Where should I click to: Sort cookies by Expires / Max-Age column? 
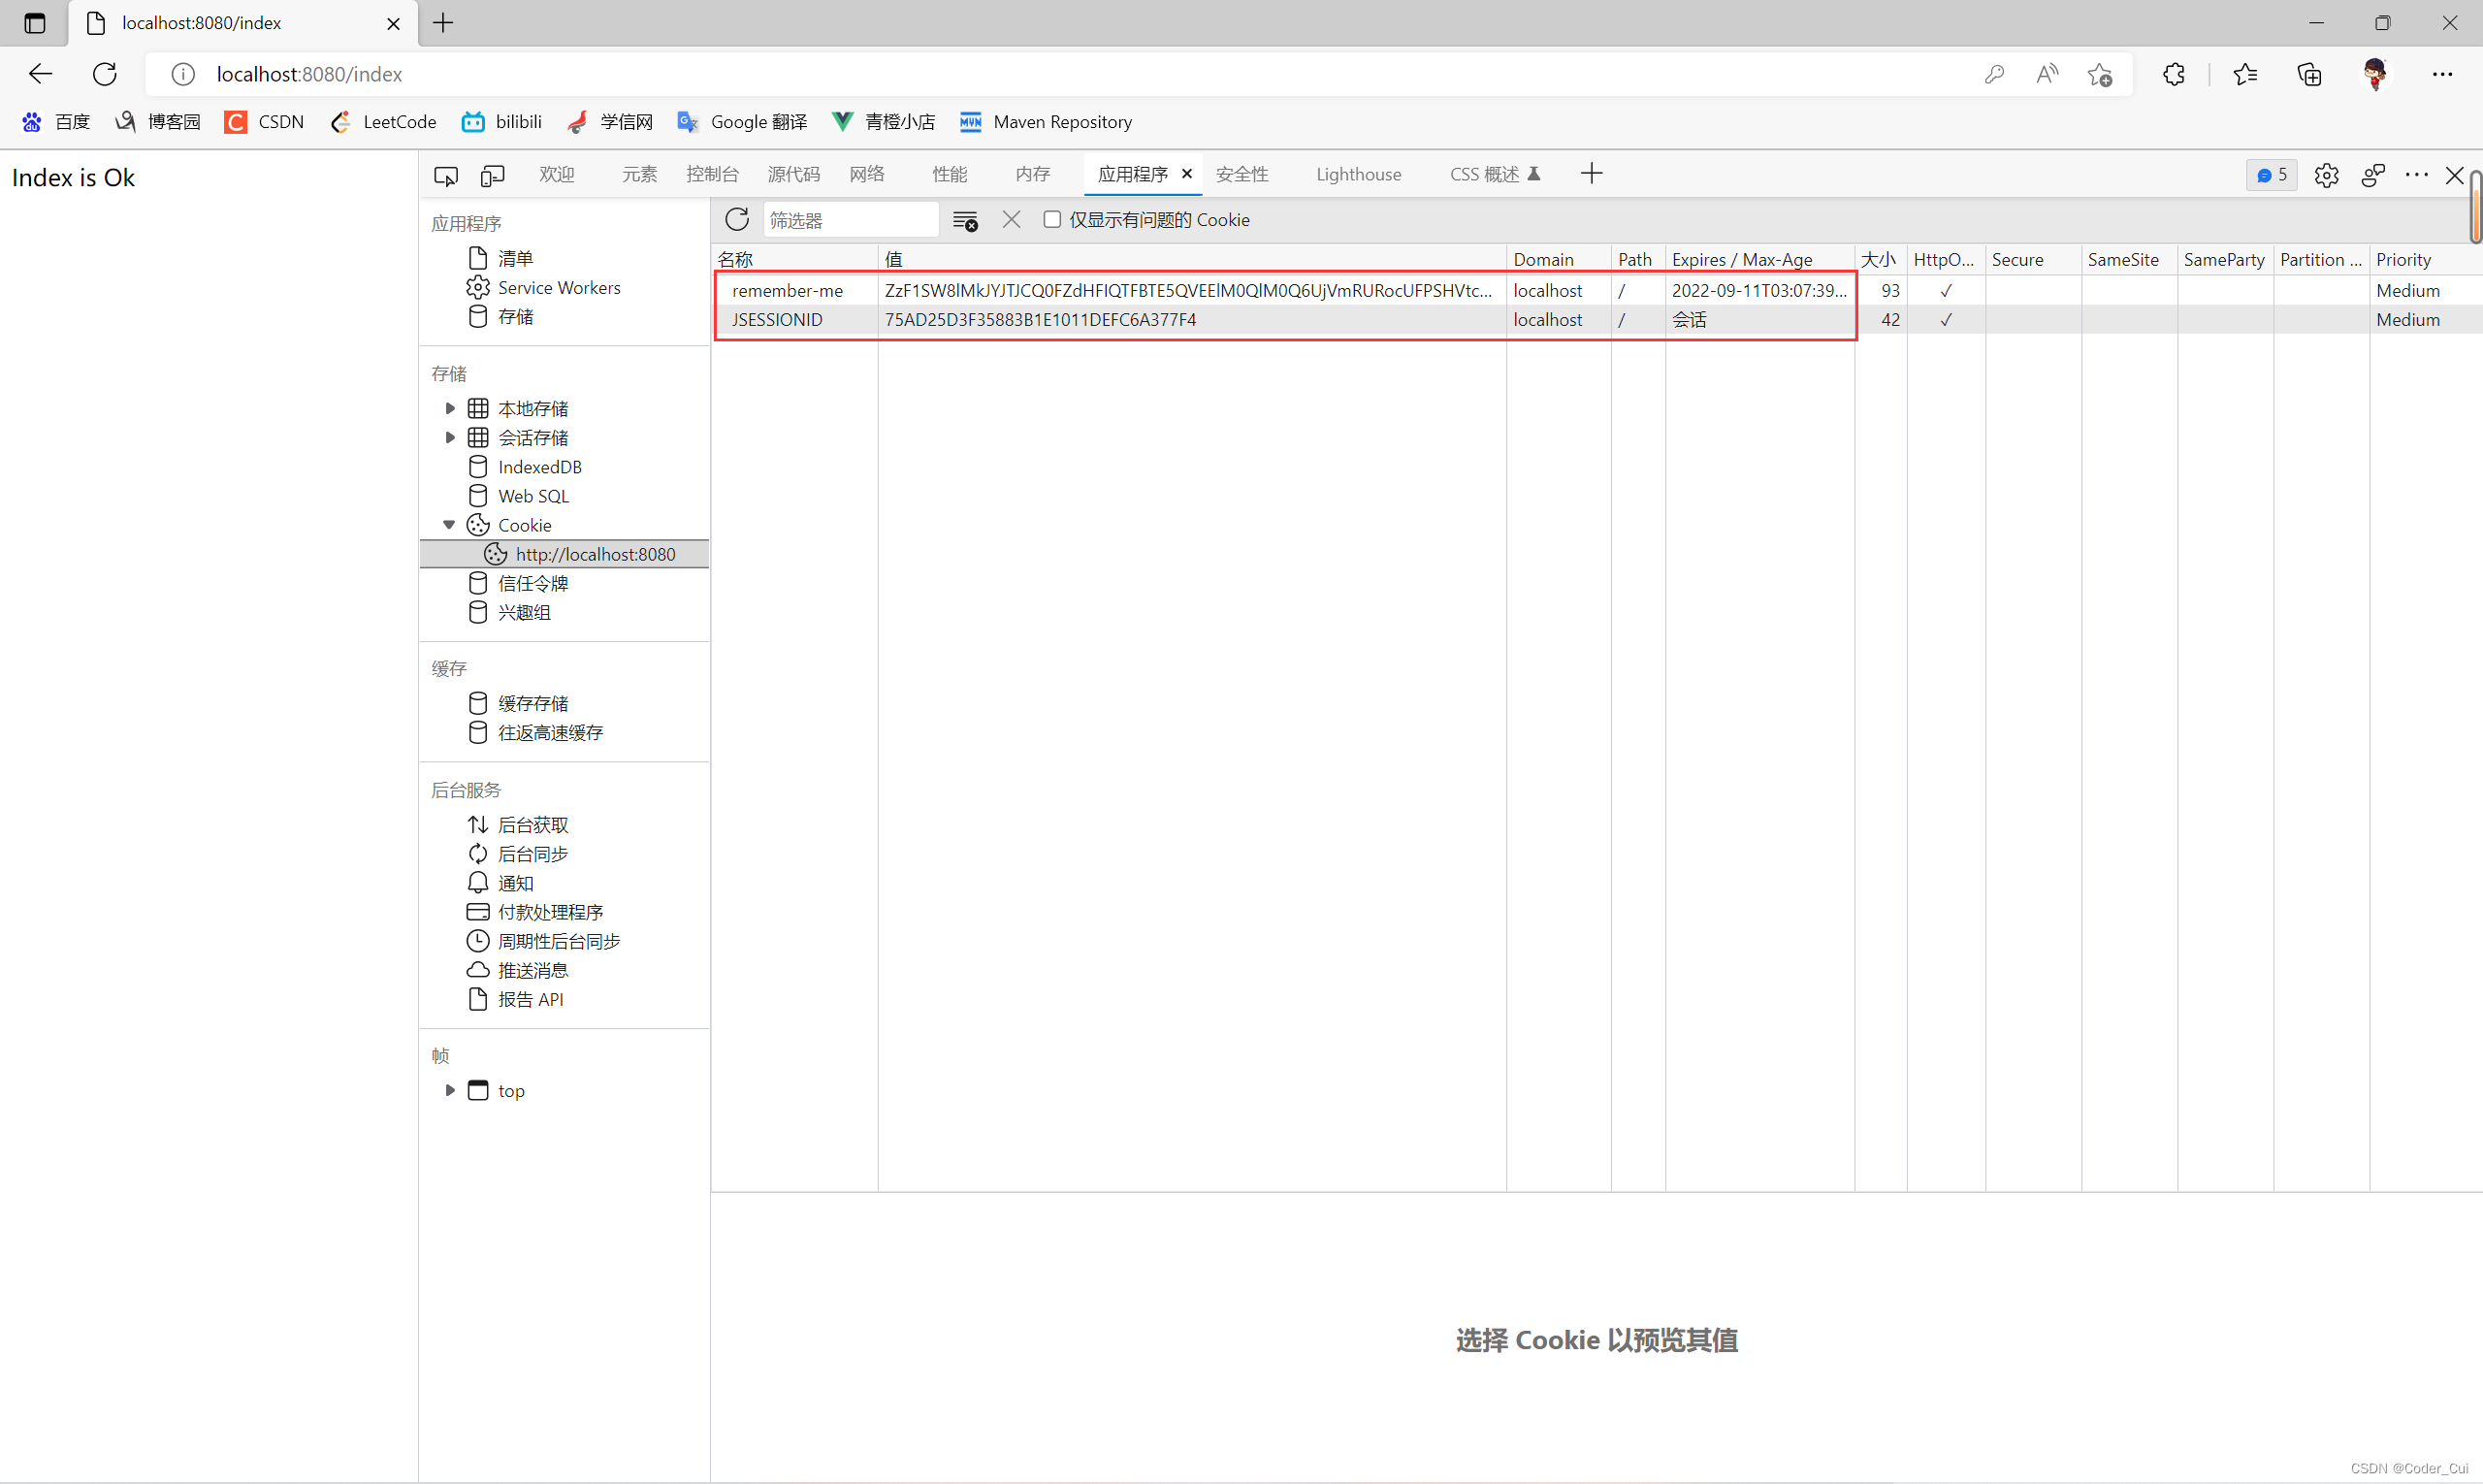[x=1759, y=259]
